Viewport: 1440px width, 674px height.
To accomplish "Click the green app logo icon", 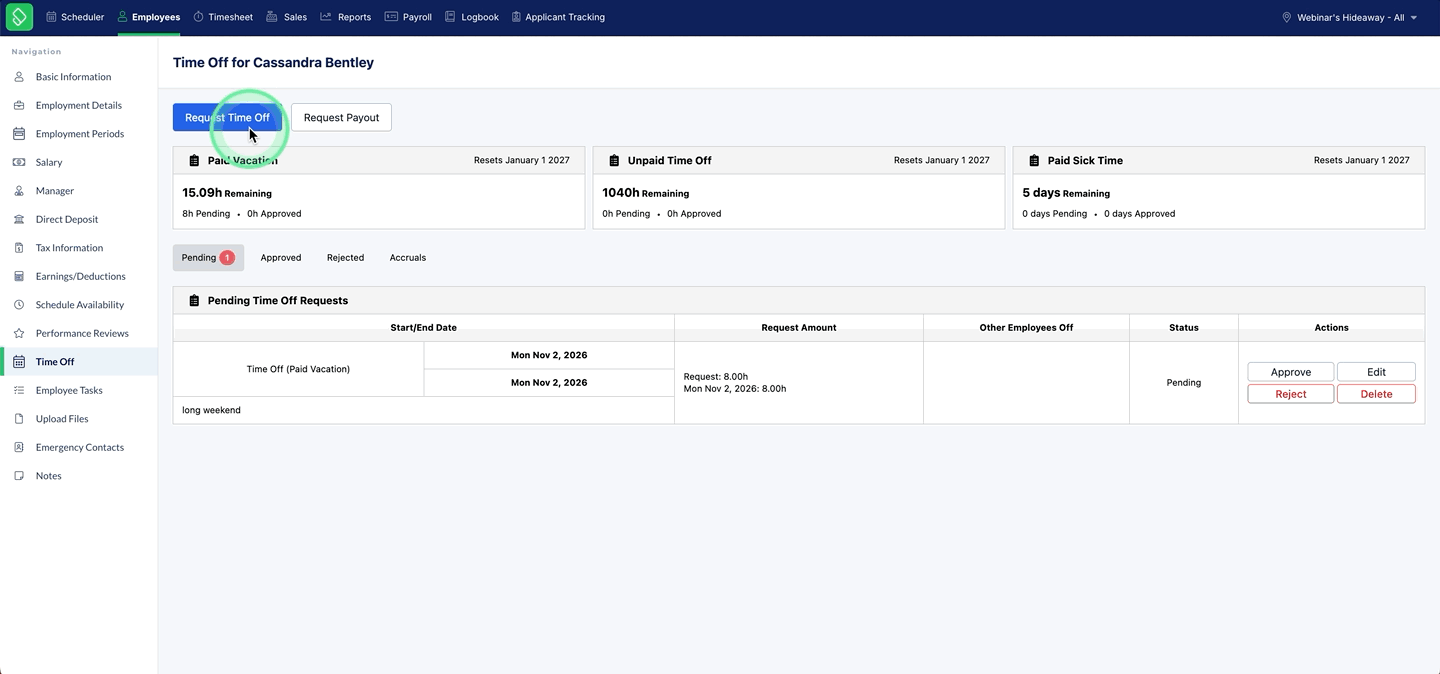I will pos(19,17).
